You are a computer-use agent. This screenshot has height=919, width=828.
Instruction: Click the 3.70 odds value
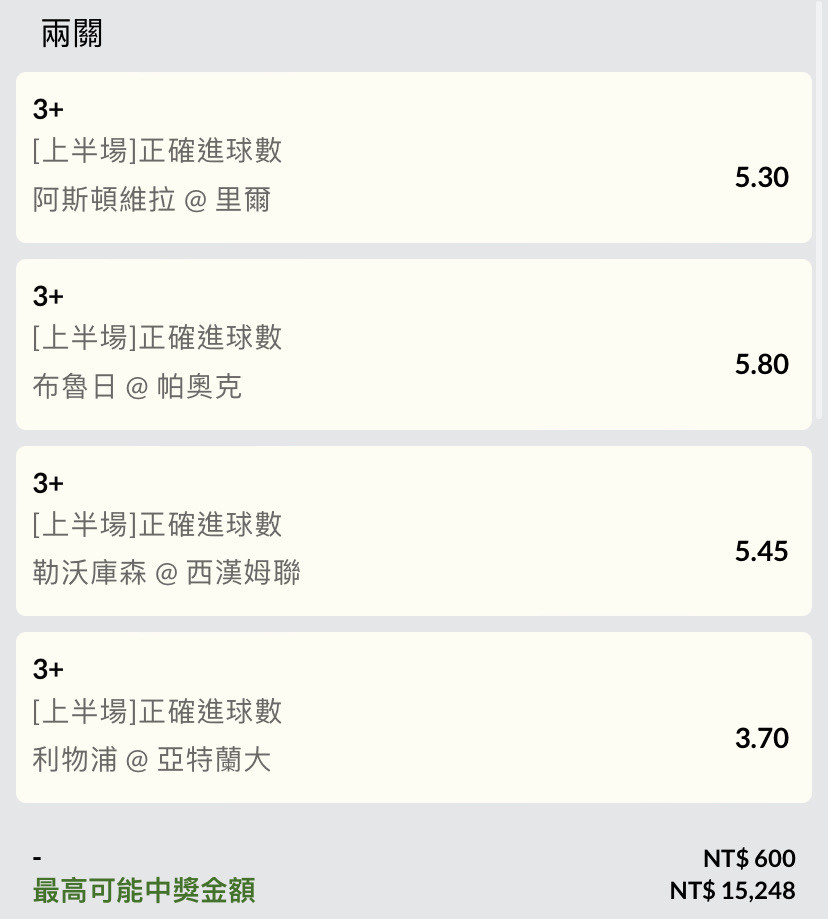click(762, 738)
